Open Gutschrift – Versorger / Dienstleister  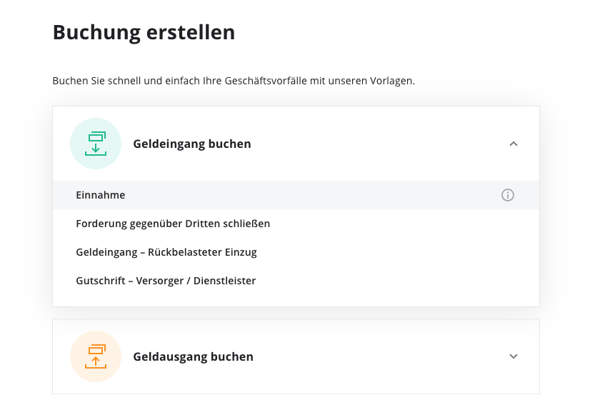click(166, 281)
